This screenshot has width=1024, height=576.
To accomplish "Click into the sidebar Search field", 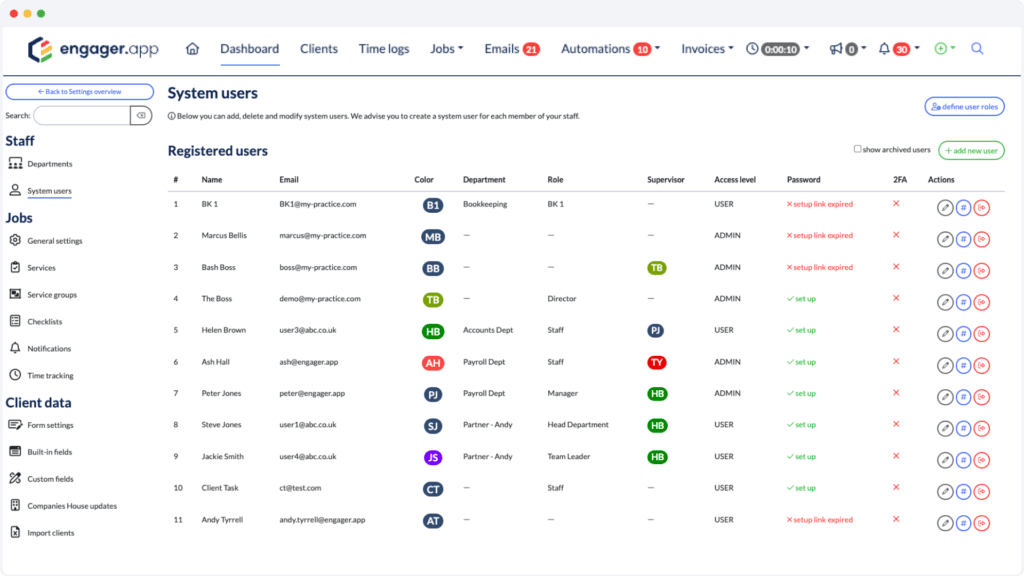I will click(82, 116).
